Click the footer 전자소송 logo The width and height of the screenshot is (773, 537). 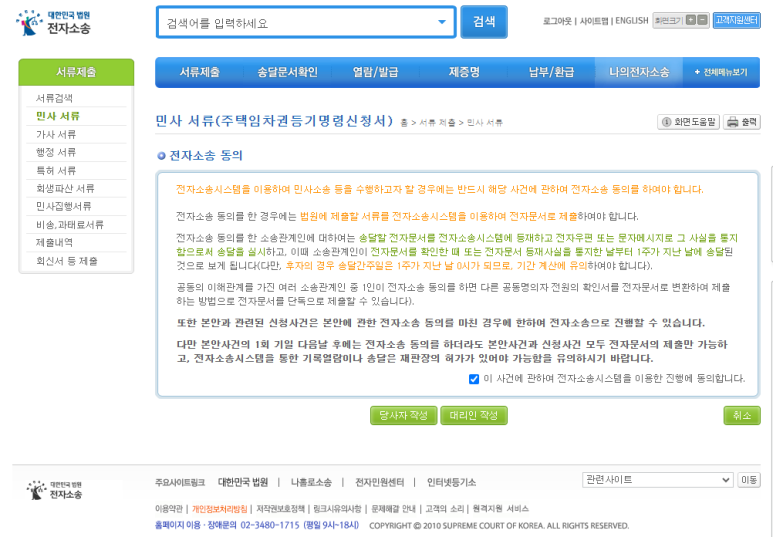(54, 490)
